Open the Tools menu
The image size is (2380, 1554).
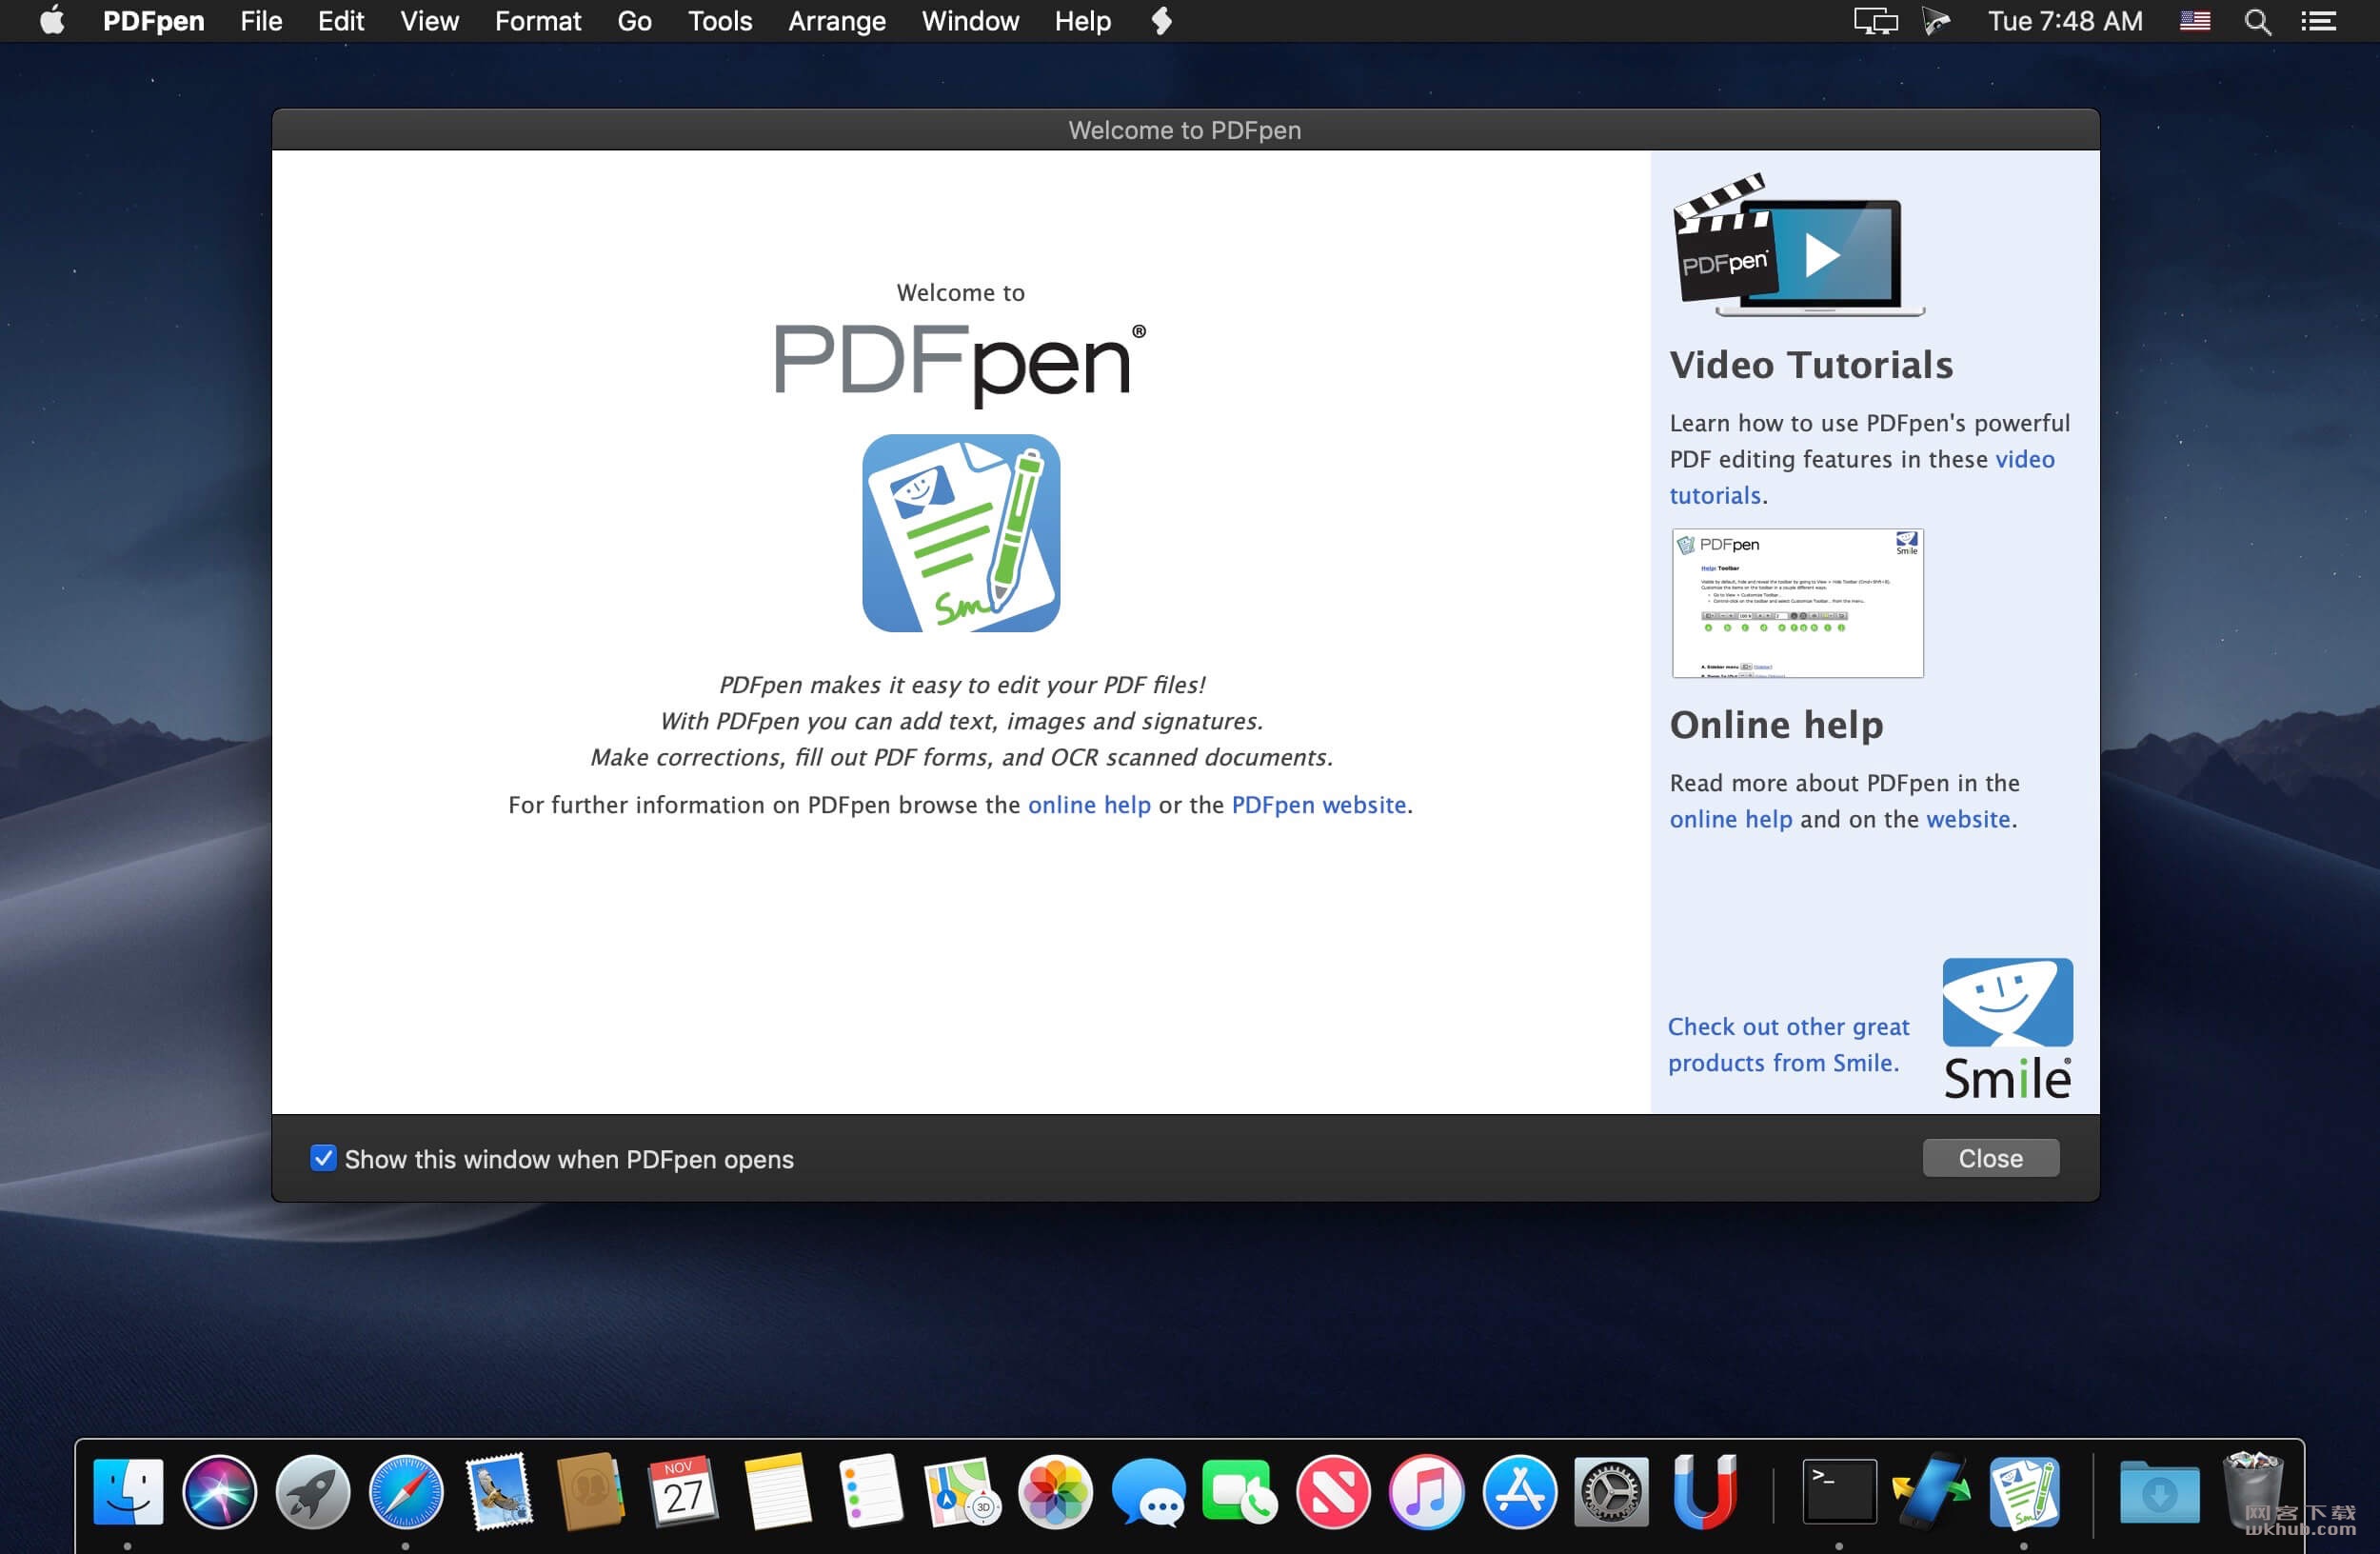pyautogui.click(x=719, y=21)
